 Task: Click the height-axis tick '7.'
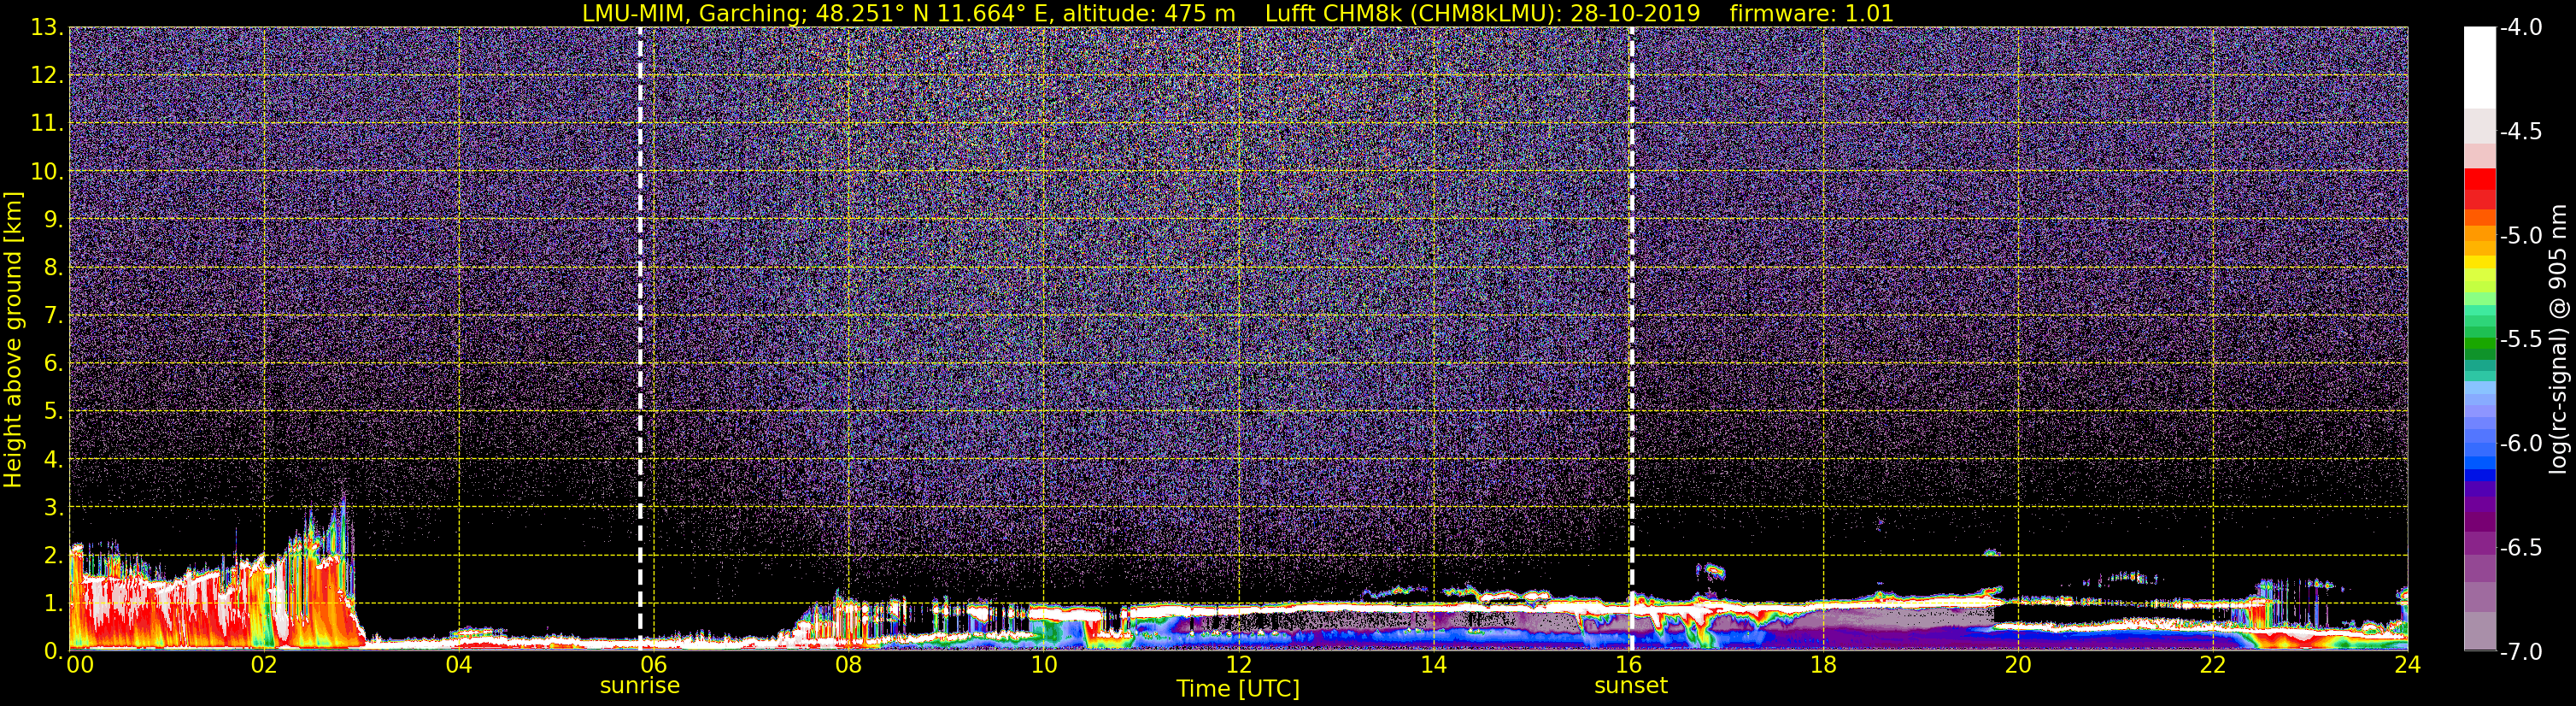[x=54, y=315]
